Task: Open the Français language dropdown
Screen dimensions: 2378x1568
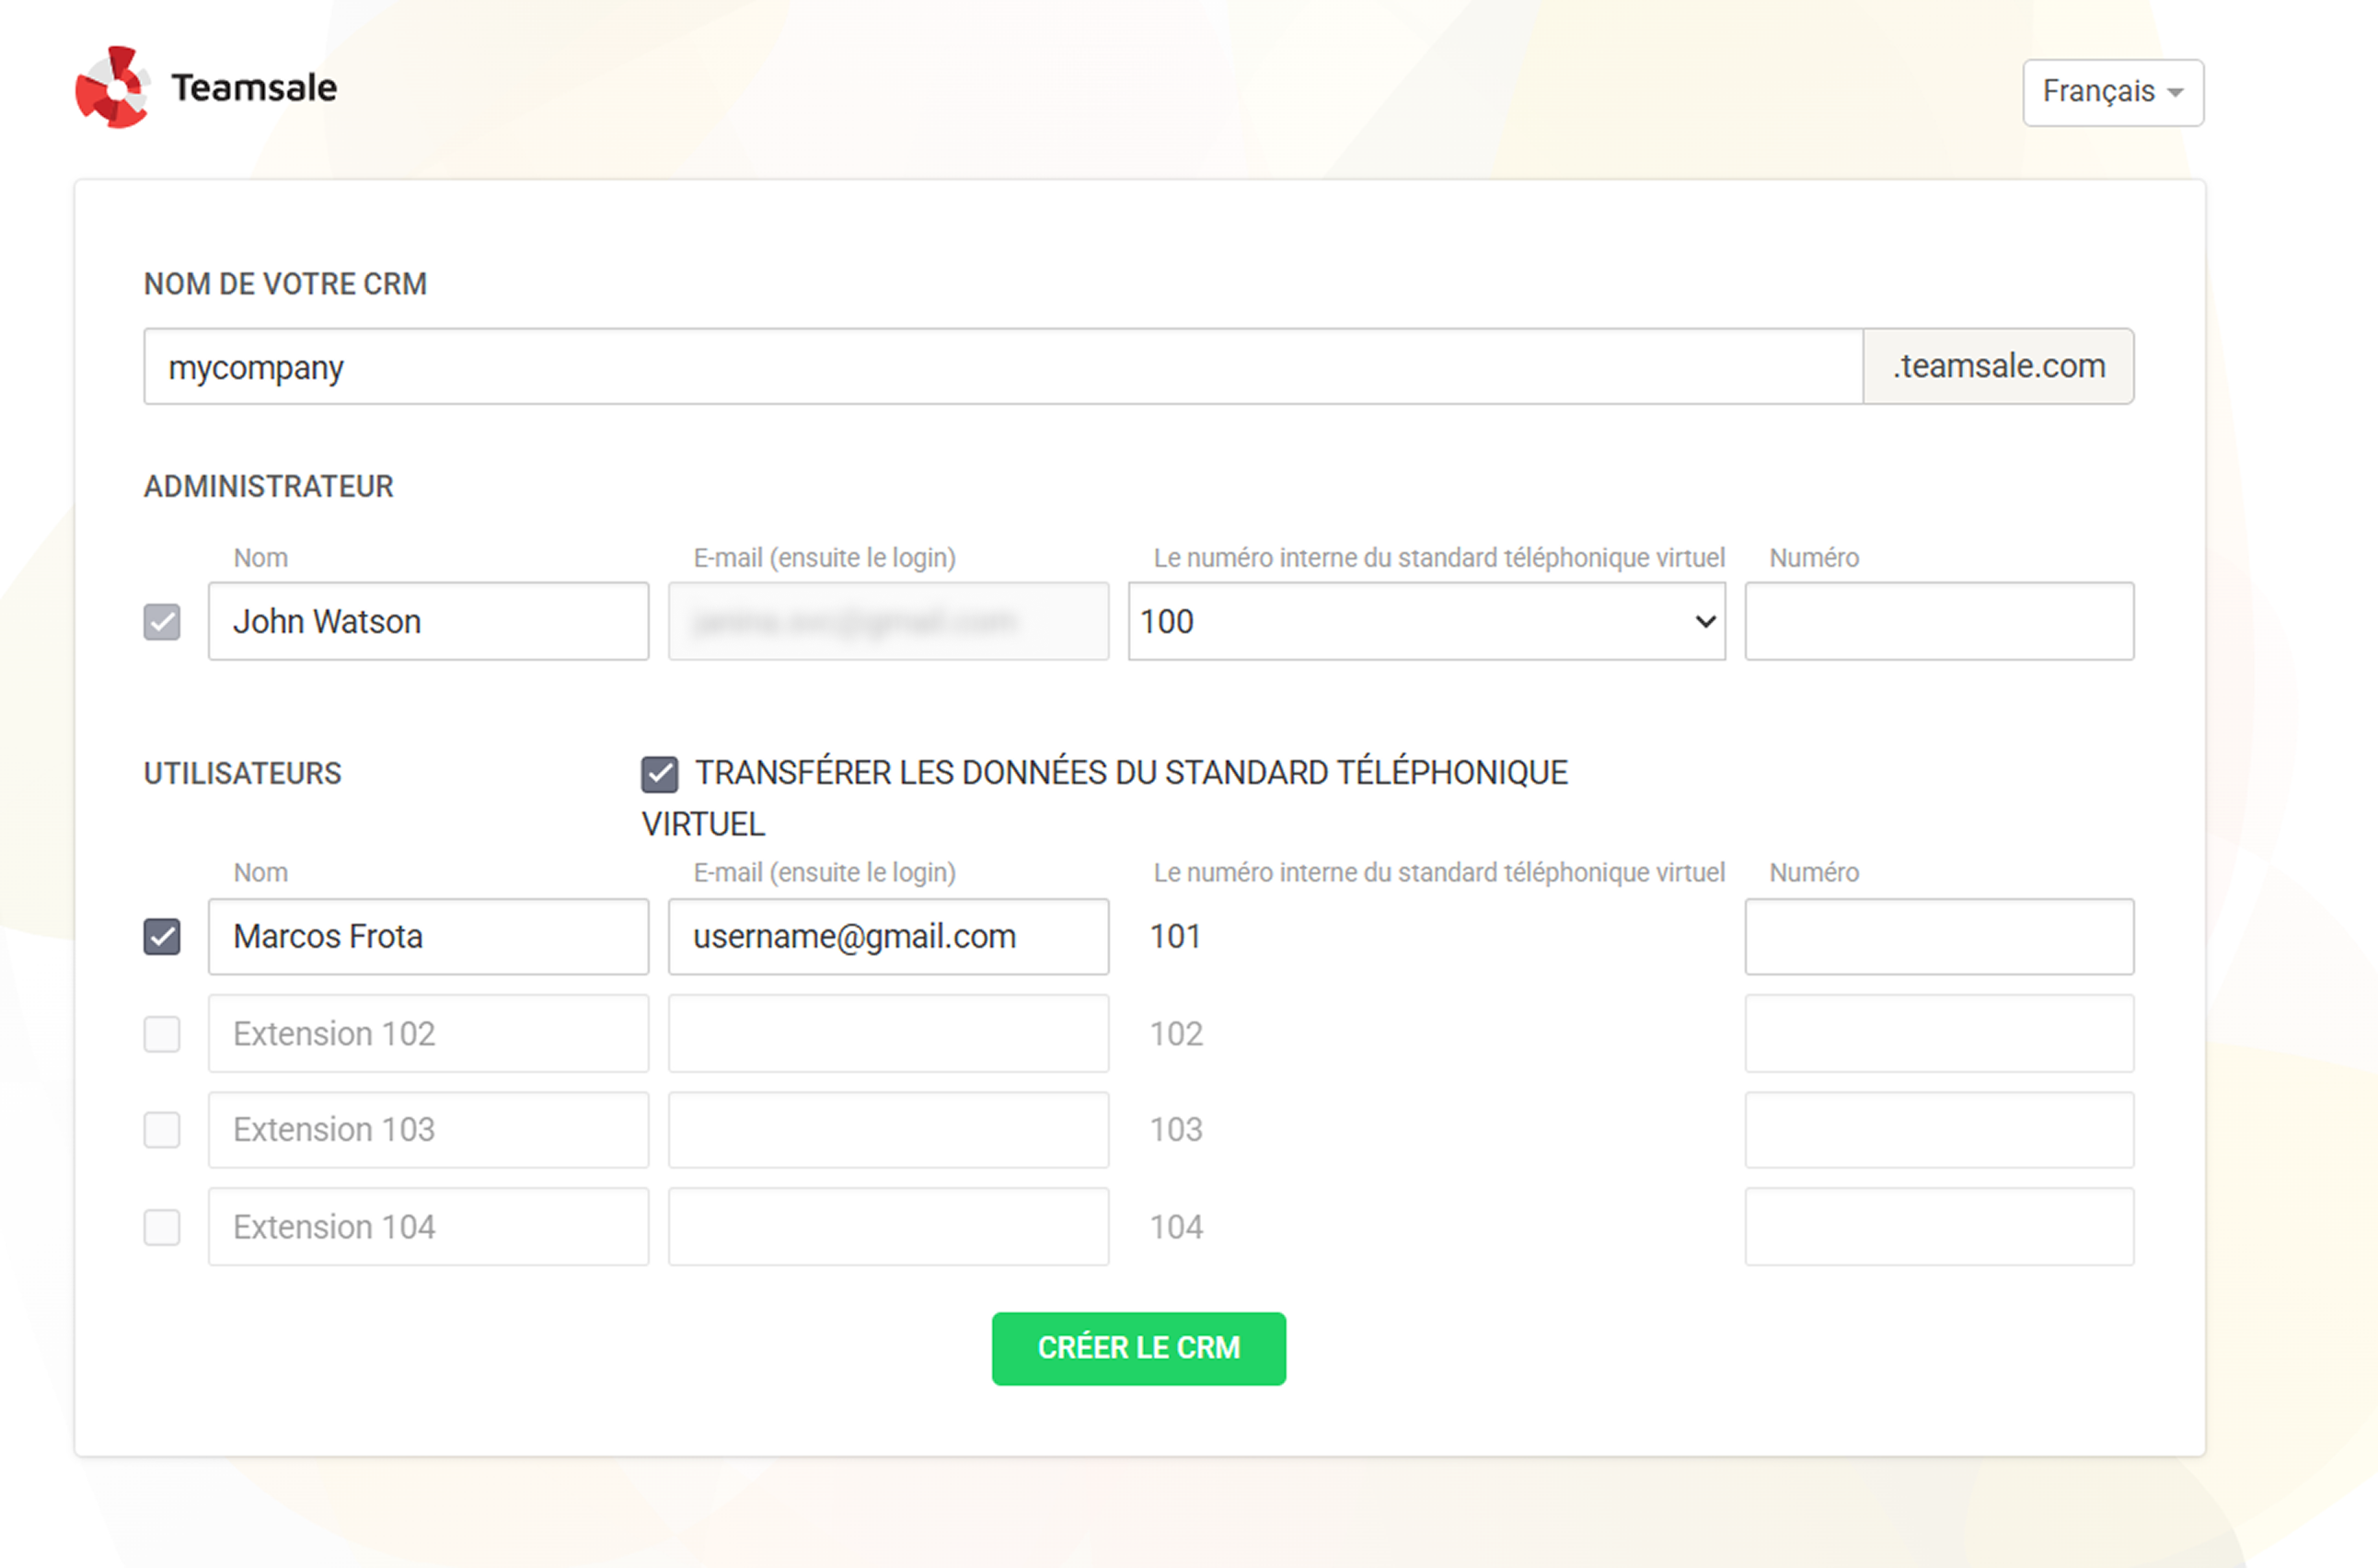Action: pyautogui.click(x=2112, y=92)
